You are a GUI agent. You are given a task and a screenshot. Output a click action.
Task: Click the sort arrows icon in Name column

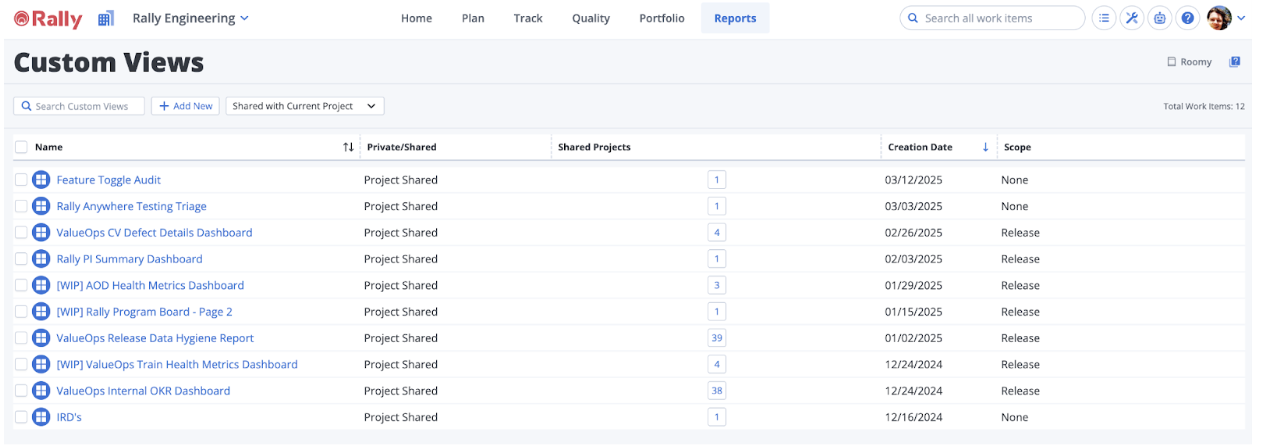point(348,147)
